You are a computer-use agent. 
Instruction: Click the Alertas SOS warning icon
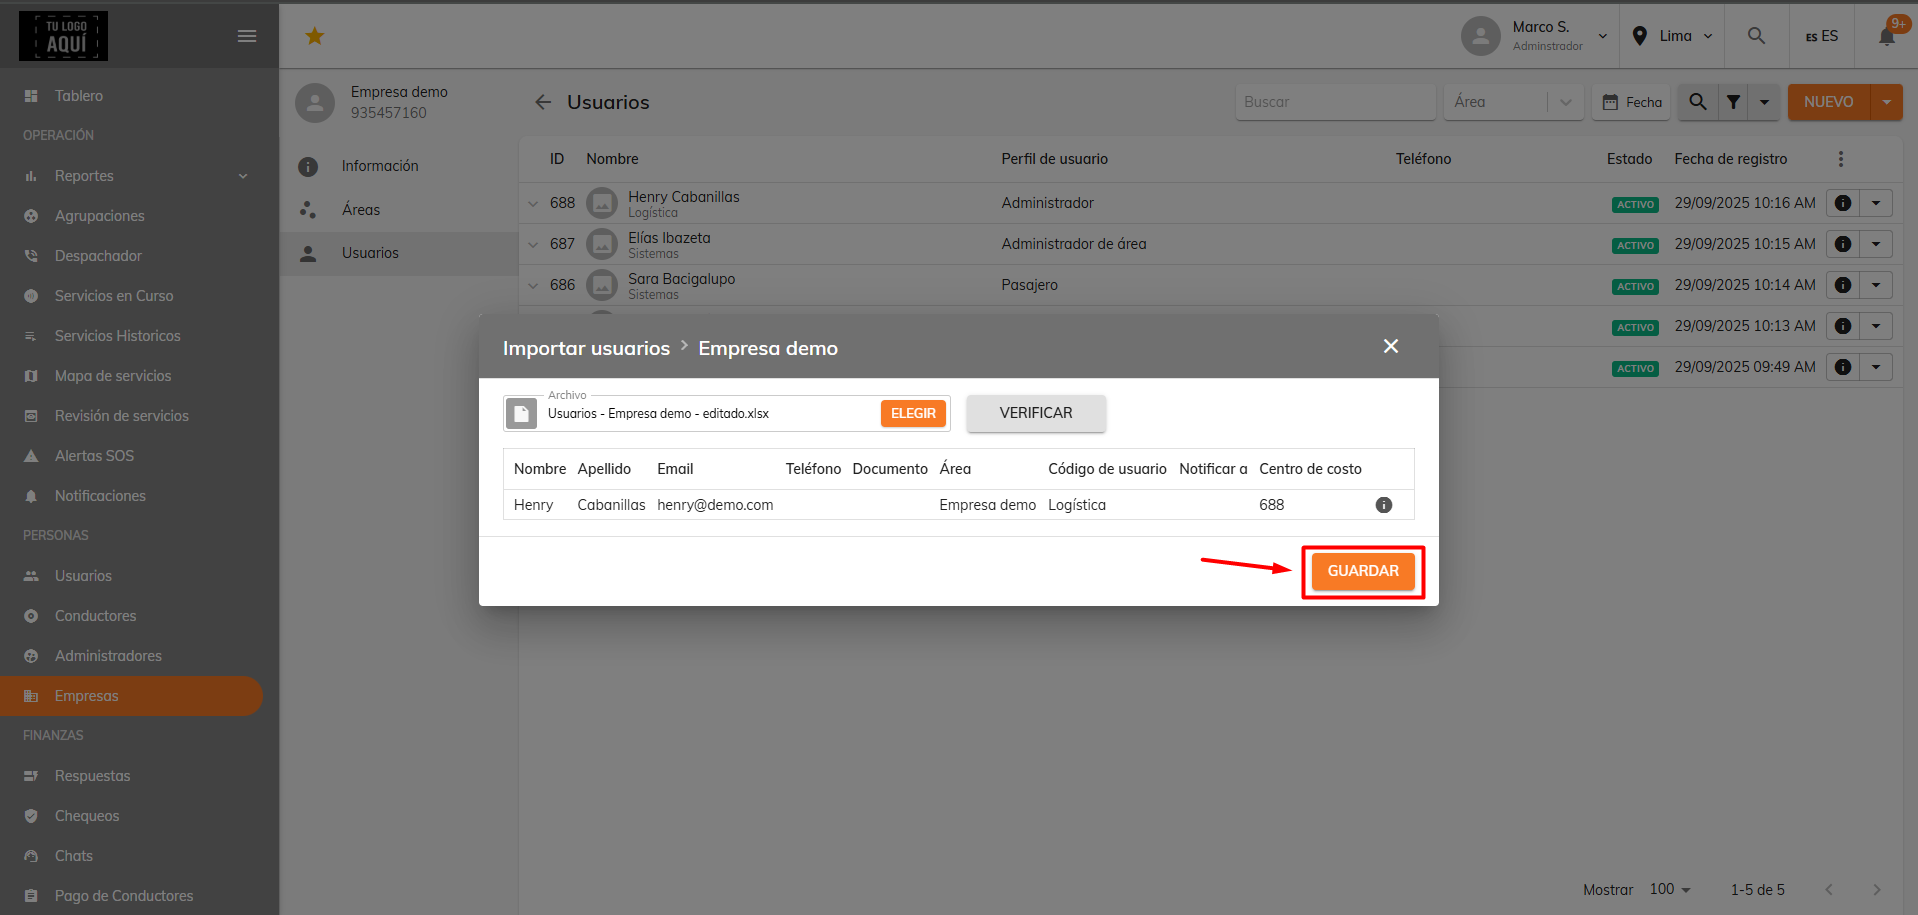pyautogui.click(x=31, y=456)
